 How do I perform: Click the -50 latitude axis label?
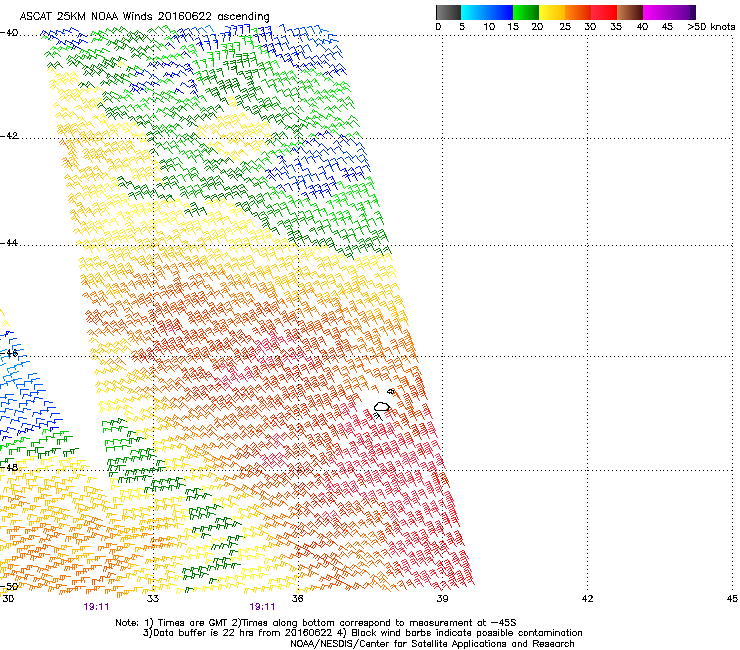[x=9, y=586]
